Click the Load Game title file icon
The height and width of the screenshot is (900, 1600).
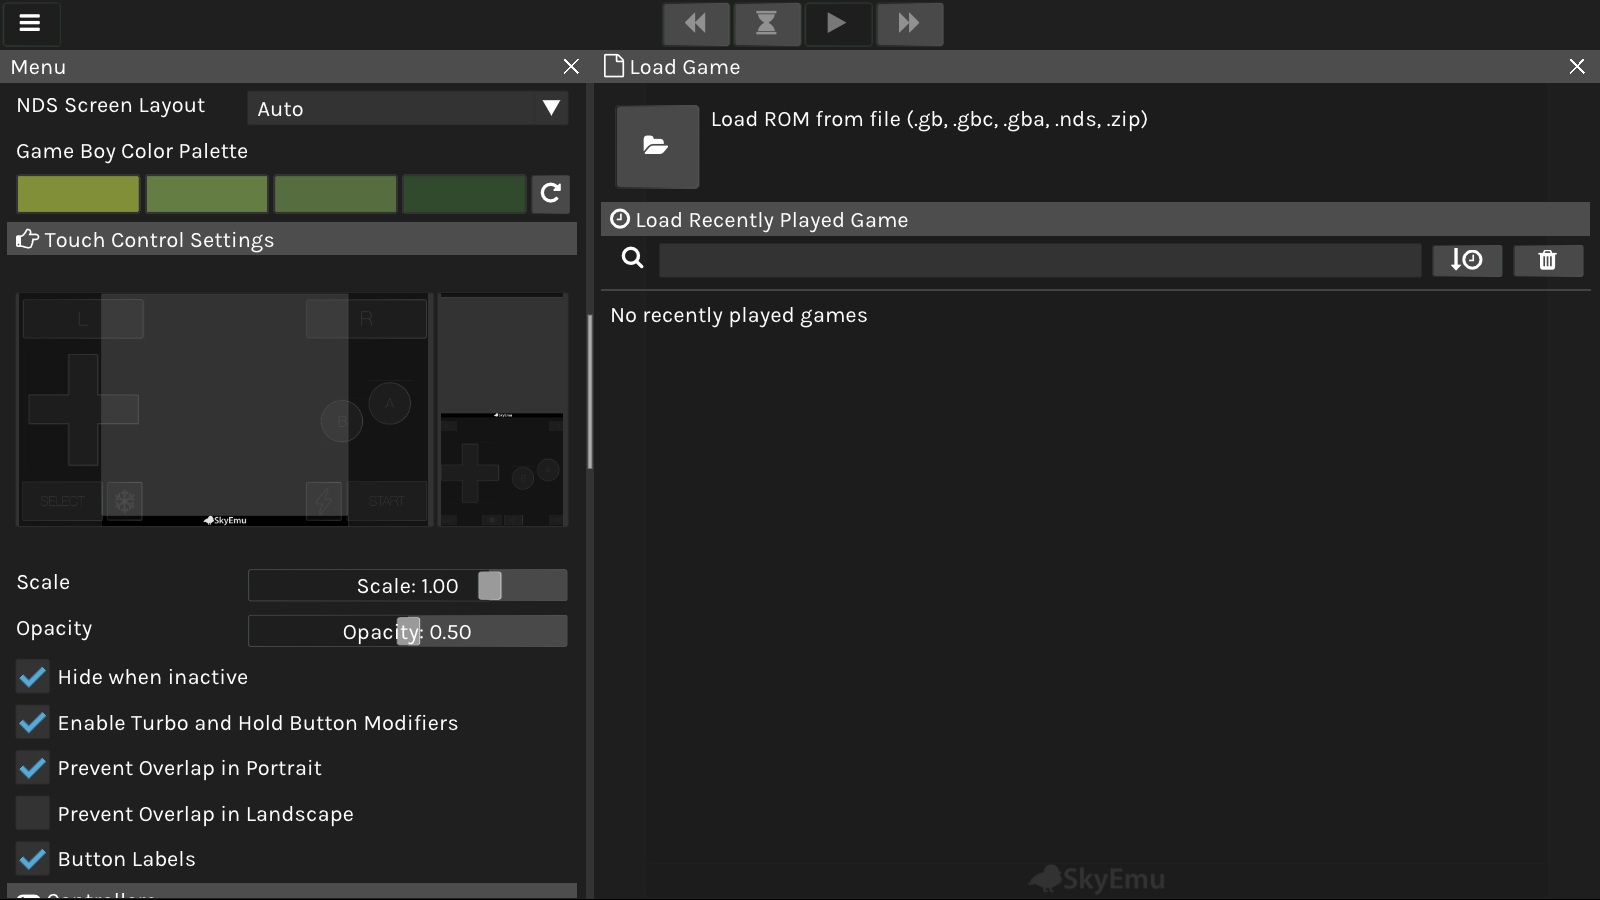click(x=614, y=66)
